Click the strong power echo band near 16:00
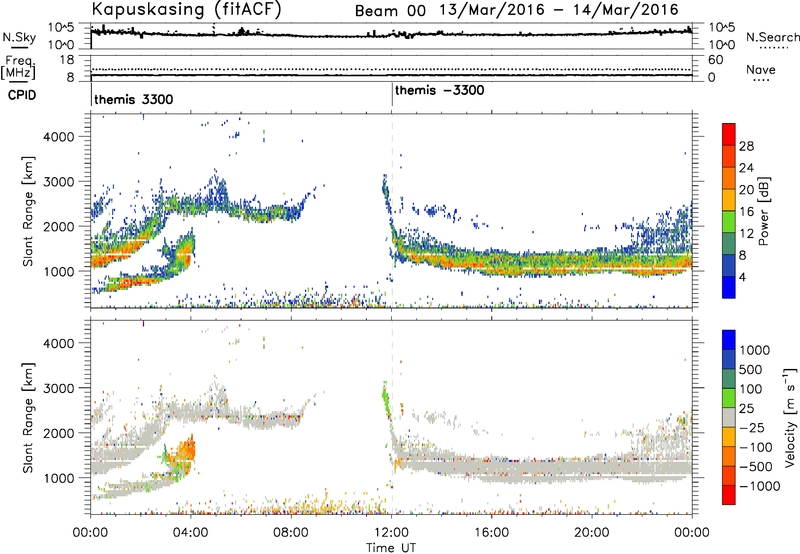800x554 pixels. (491, 263)
